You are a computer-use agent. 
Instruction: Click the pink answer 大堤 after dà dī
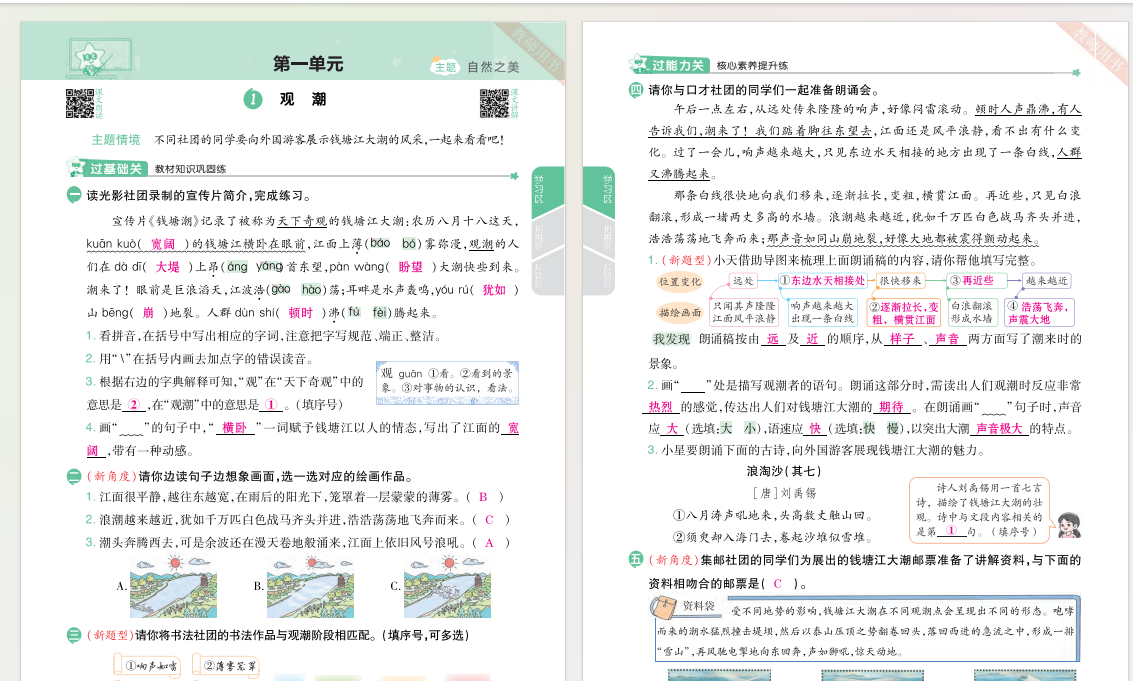pos(168,267)
